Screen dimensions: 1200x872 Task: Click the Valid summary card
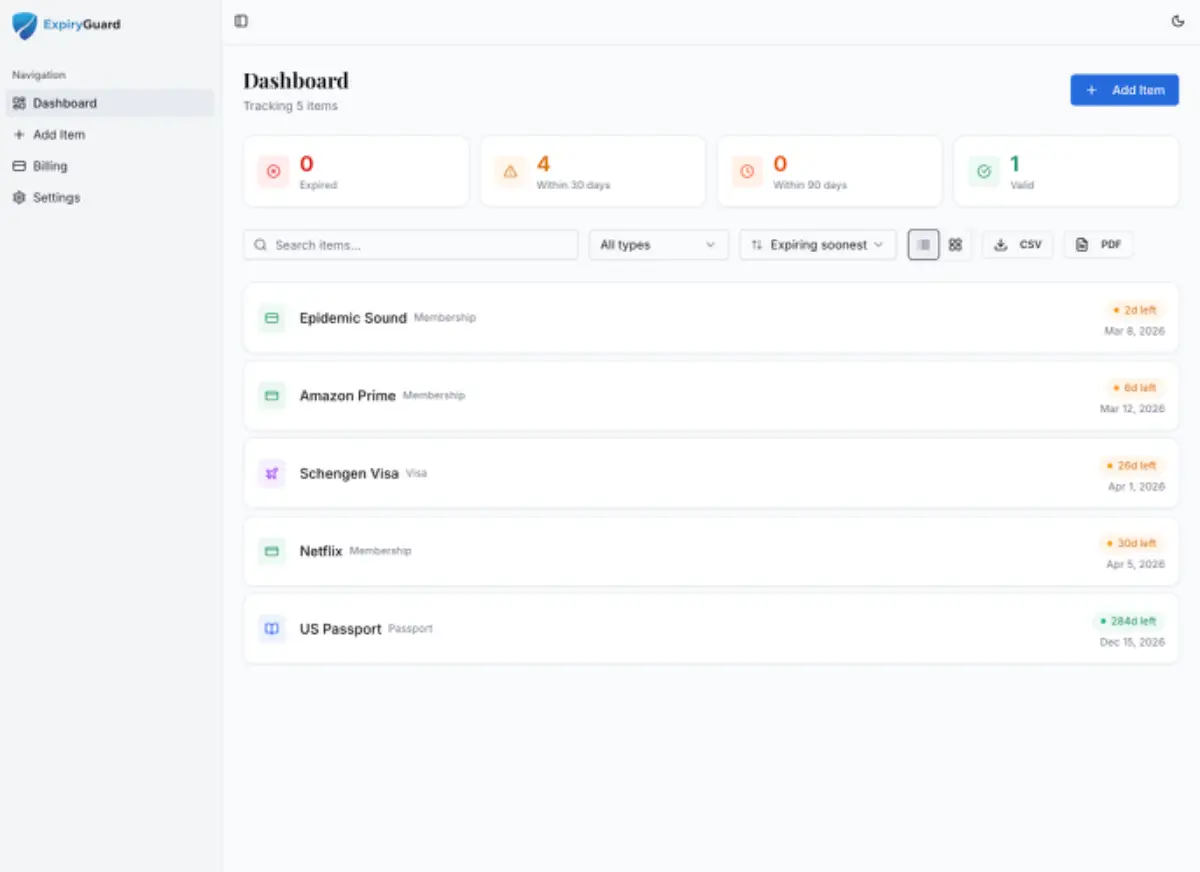coord(1067,172)
